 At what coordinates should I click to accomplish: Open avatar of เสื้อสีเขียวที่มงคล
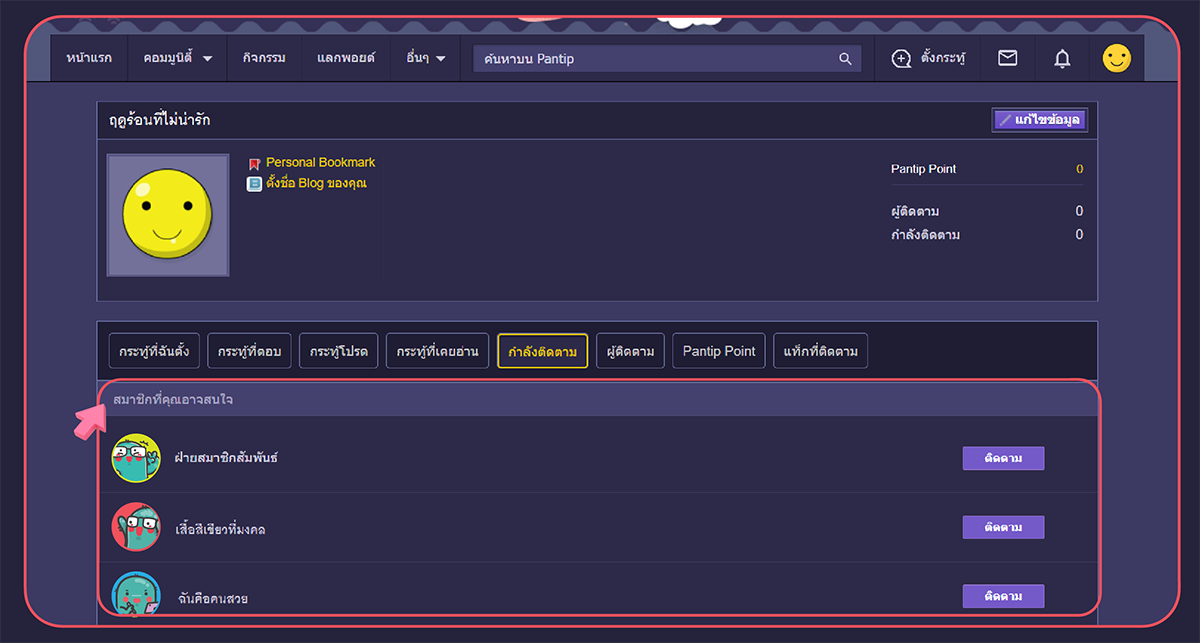(137, 527)
